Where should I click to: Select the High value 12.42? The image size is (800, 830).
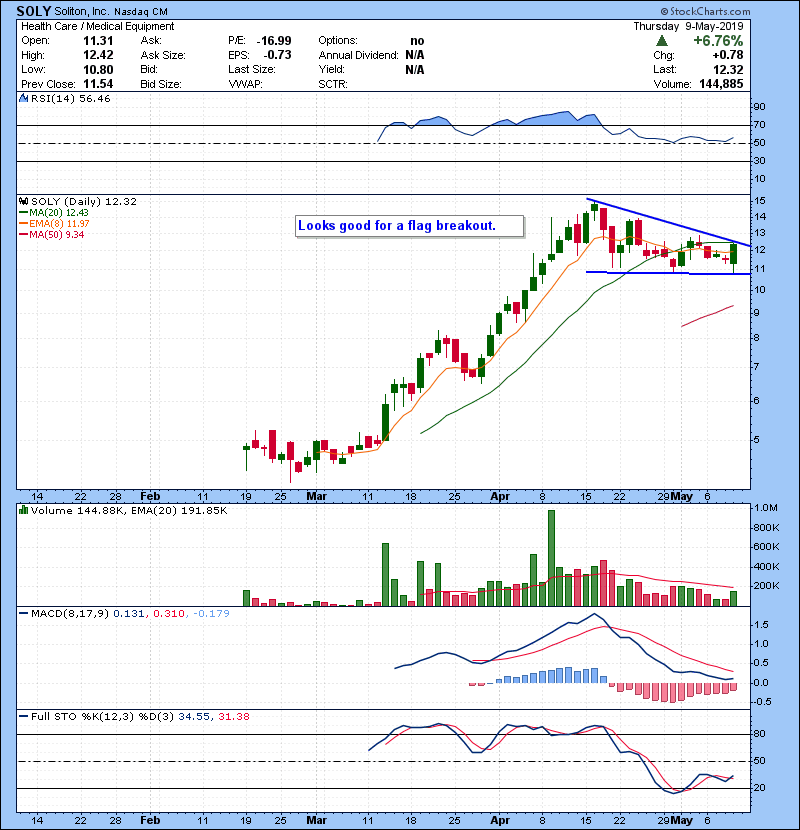tap(98, 55)
